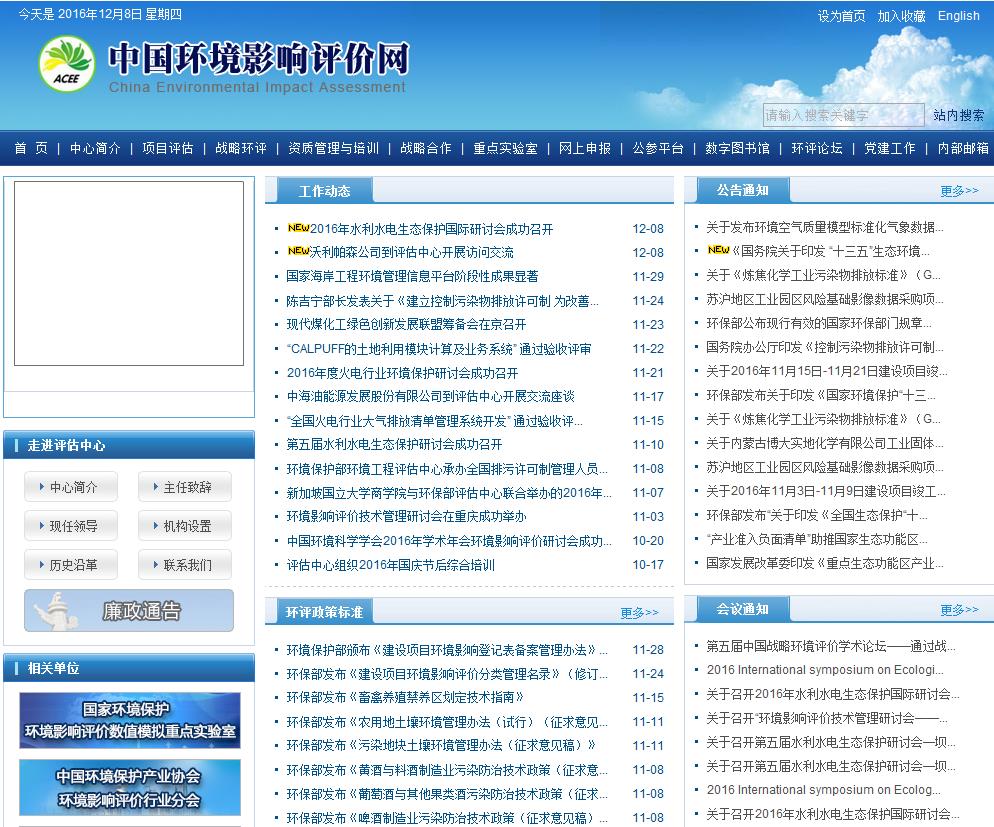Open 环境影响评价技术管理研讨会在重庆成功举办 article

pos(406,516)
